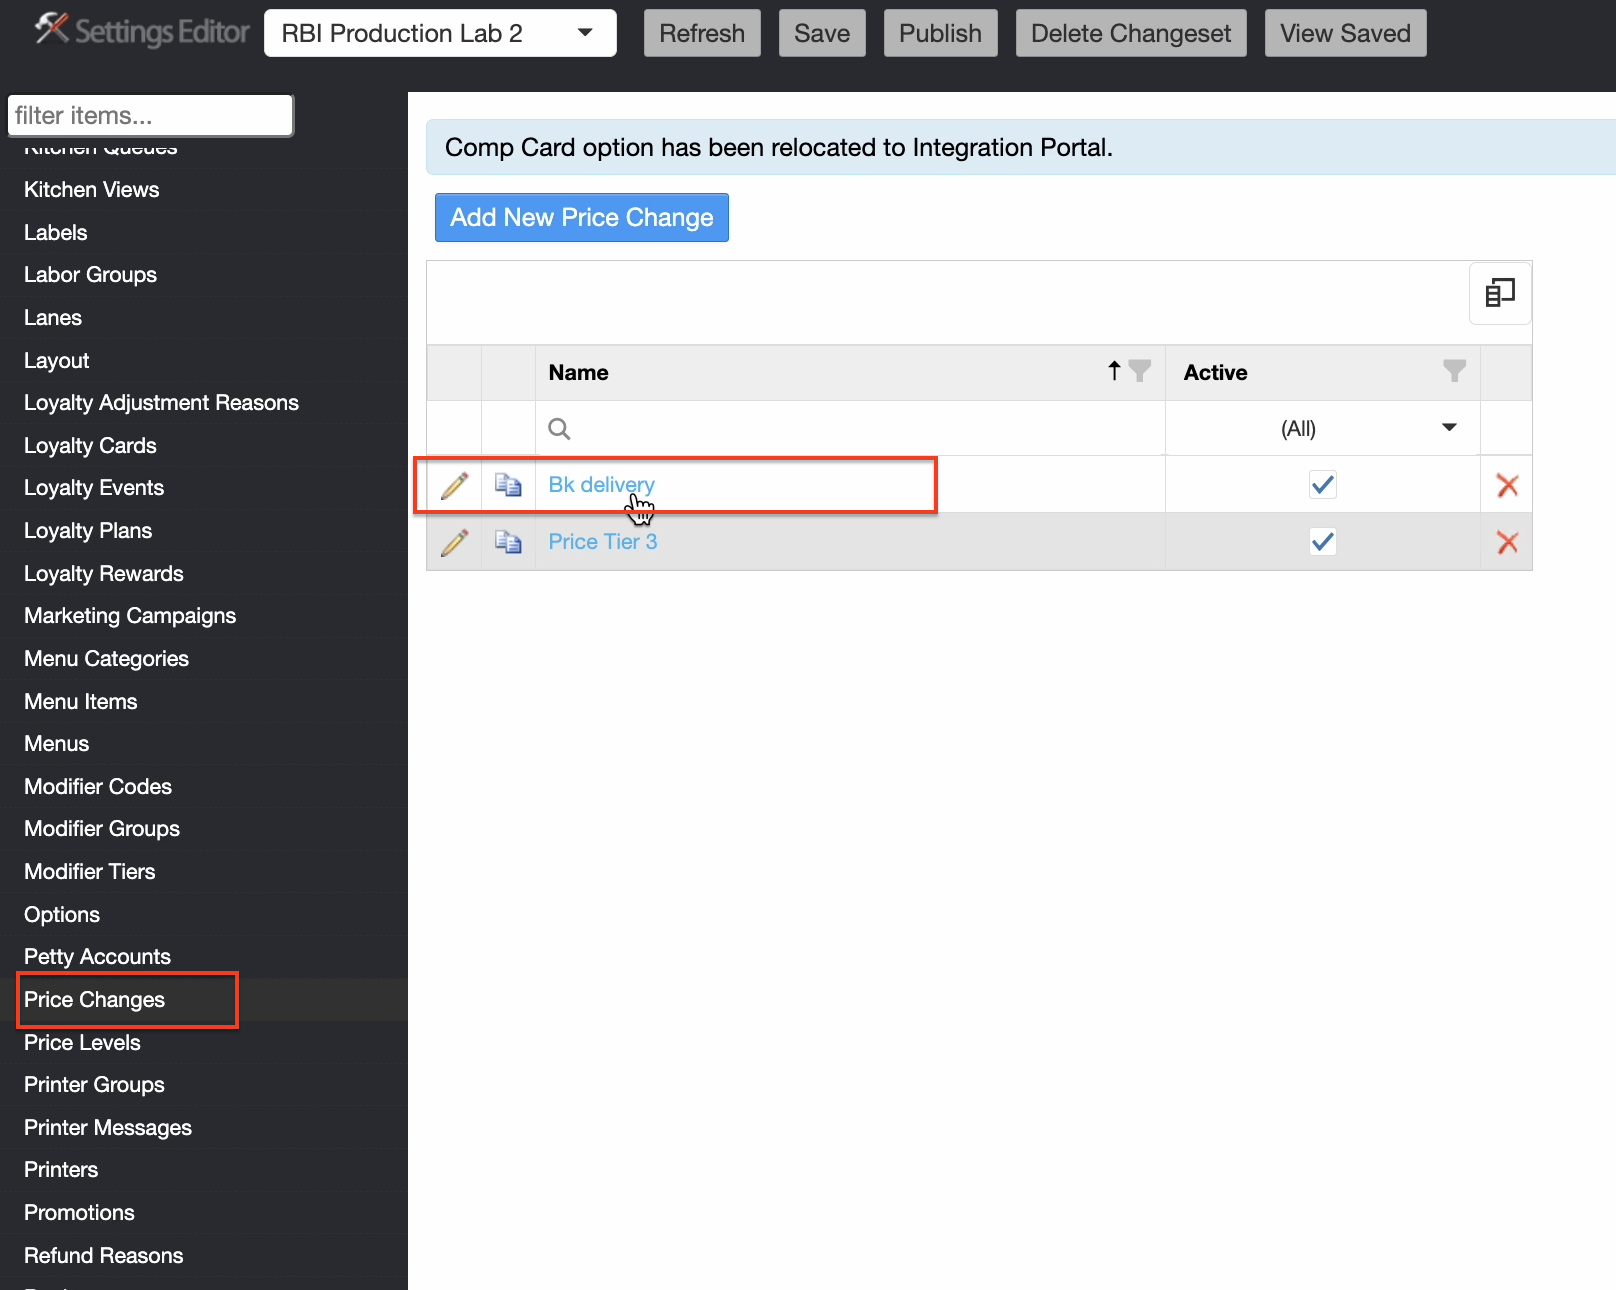Edit Price Tier 3 with the pencil icon
The image size is (1616, 1290).
[455, 542]
